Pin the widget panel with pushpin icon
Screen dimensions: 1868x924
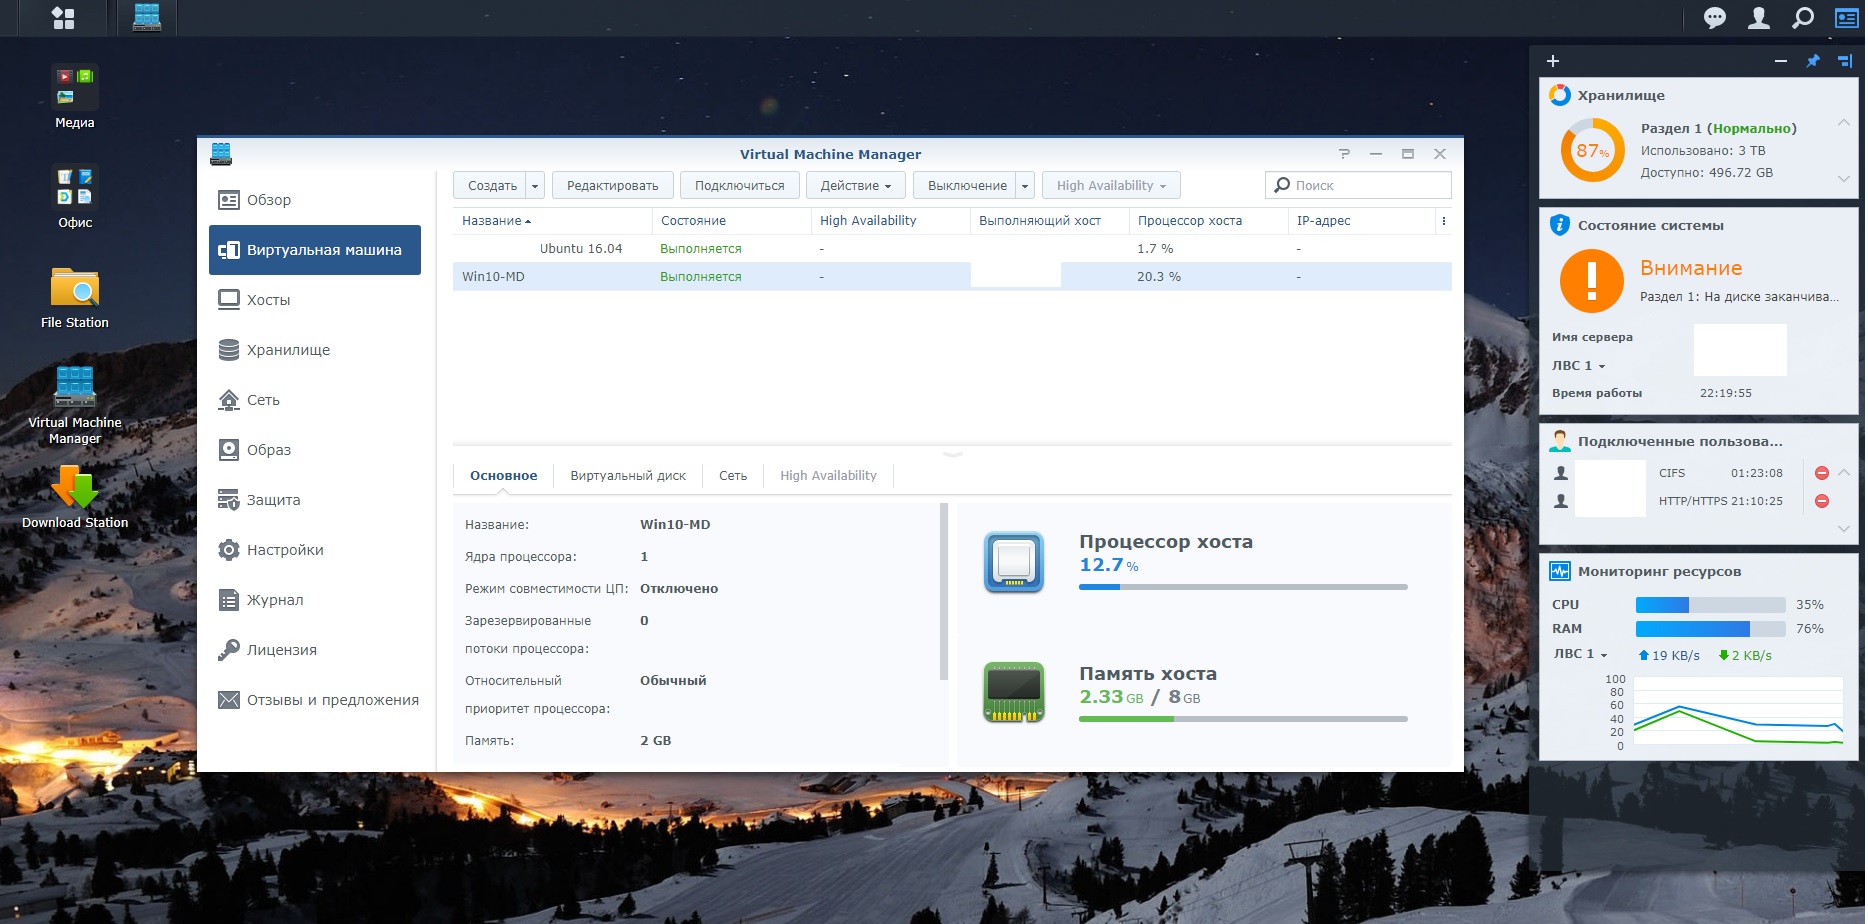coord(1813,61)
